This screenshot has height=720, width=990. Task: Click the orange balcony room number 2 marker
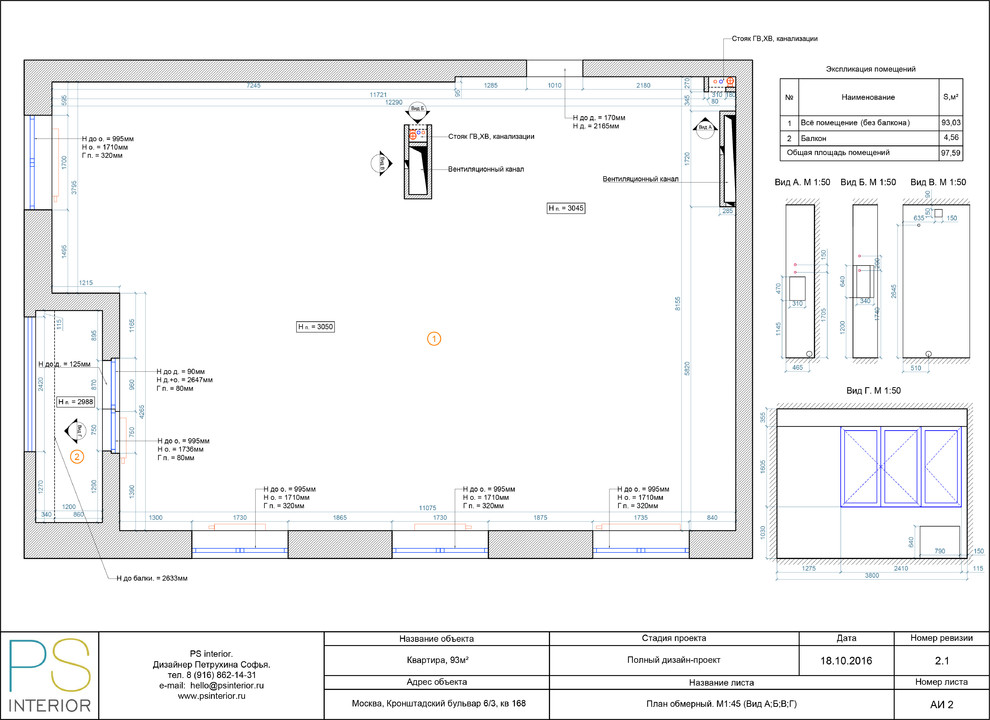coord(77,457)
